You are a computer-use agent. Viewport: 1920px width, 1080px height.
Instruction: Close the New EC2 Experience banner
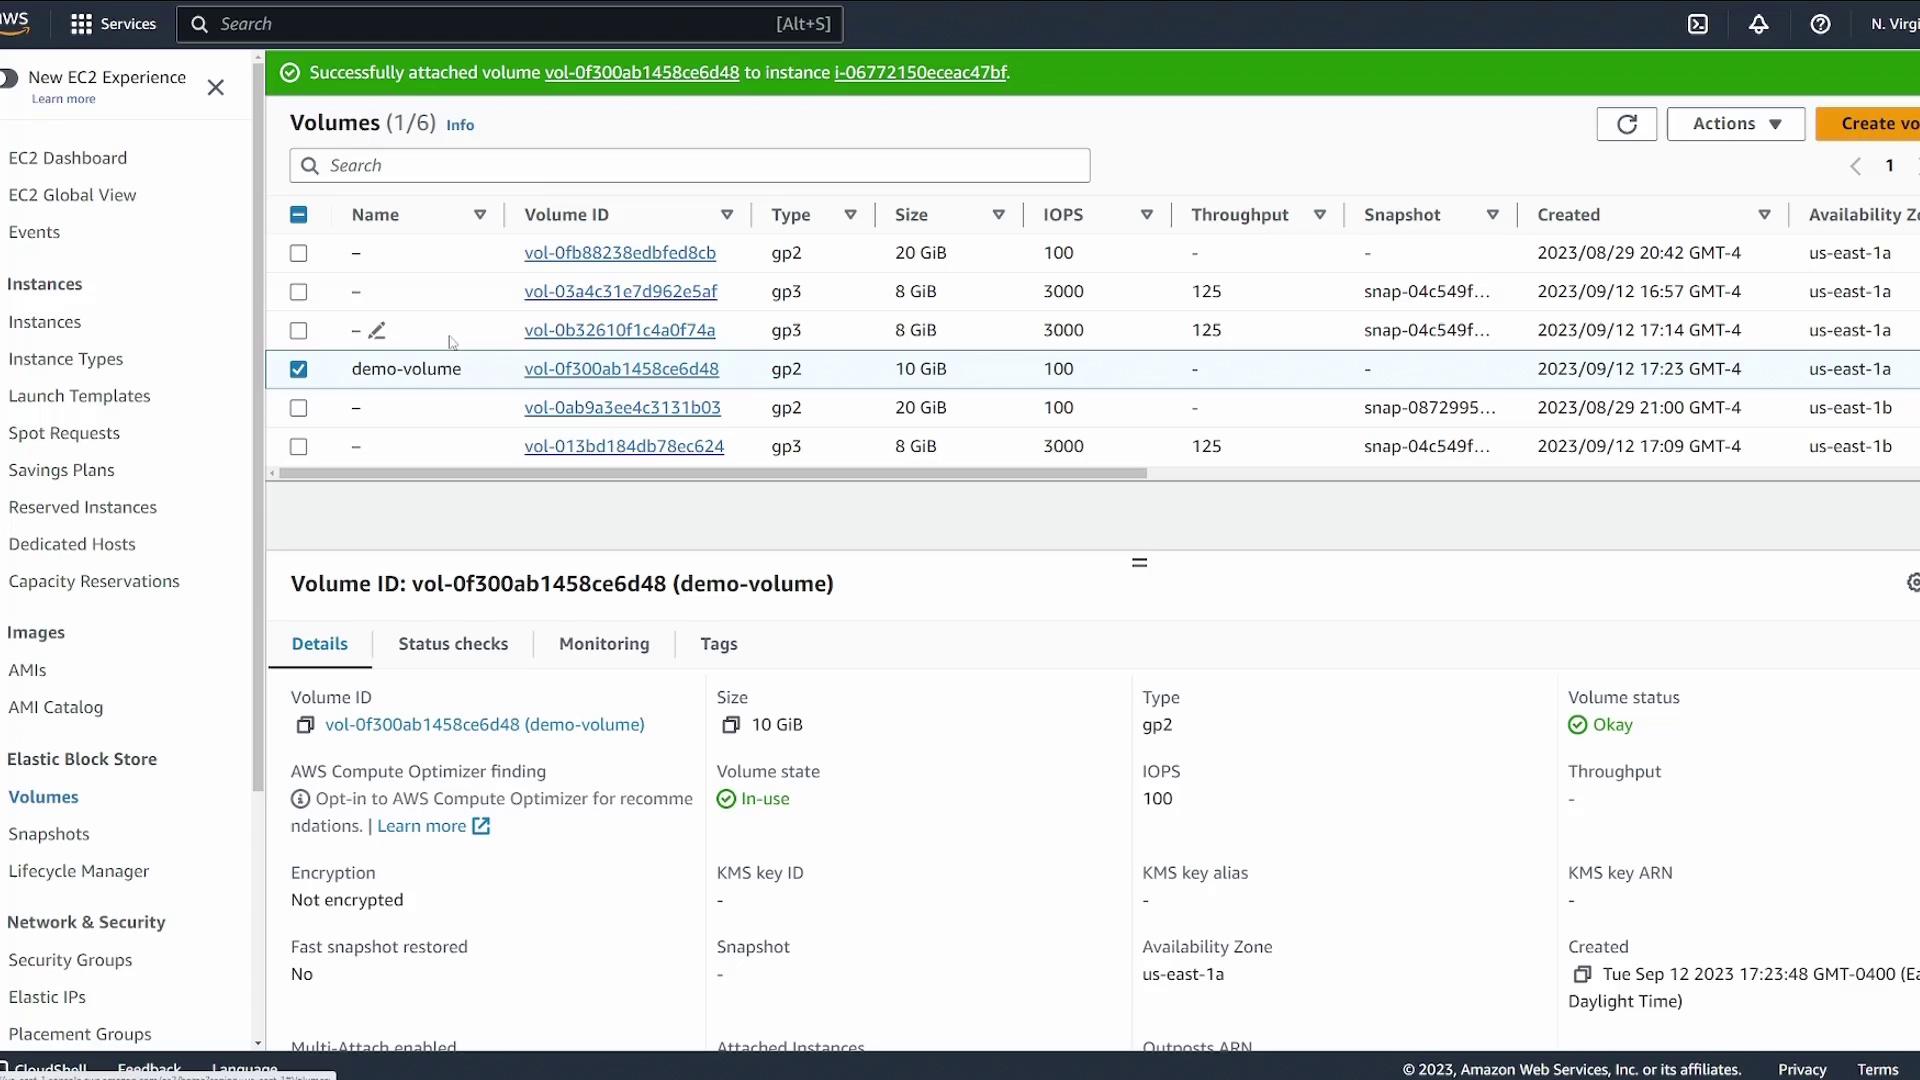click(x=215, y=88)
